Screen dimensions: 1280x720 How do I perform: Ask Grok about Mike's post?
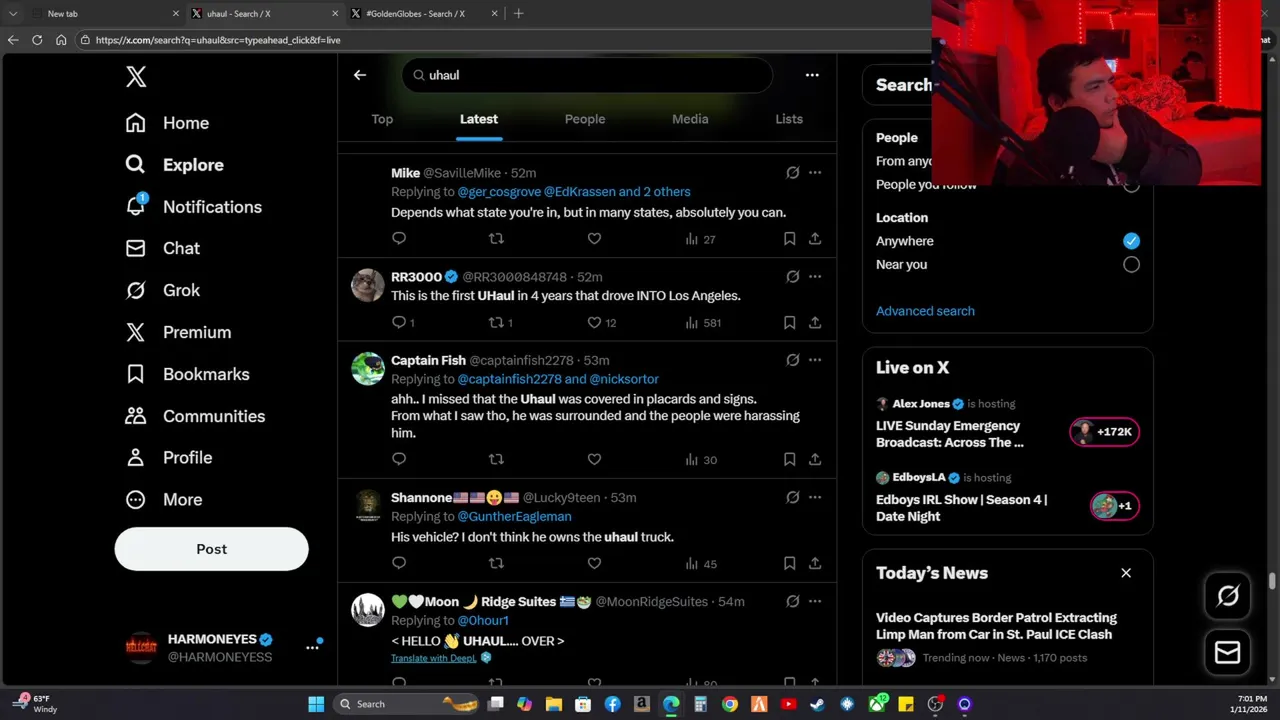click(x=793, y=172)
